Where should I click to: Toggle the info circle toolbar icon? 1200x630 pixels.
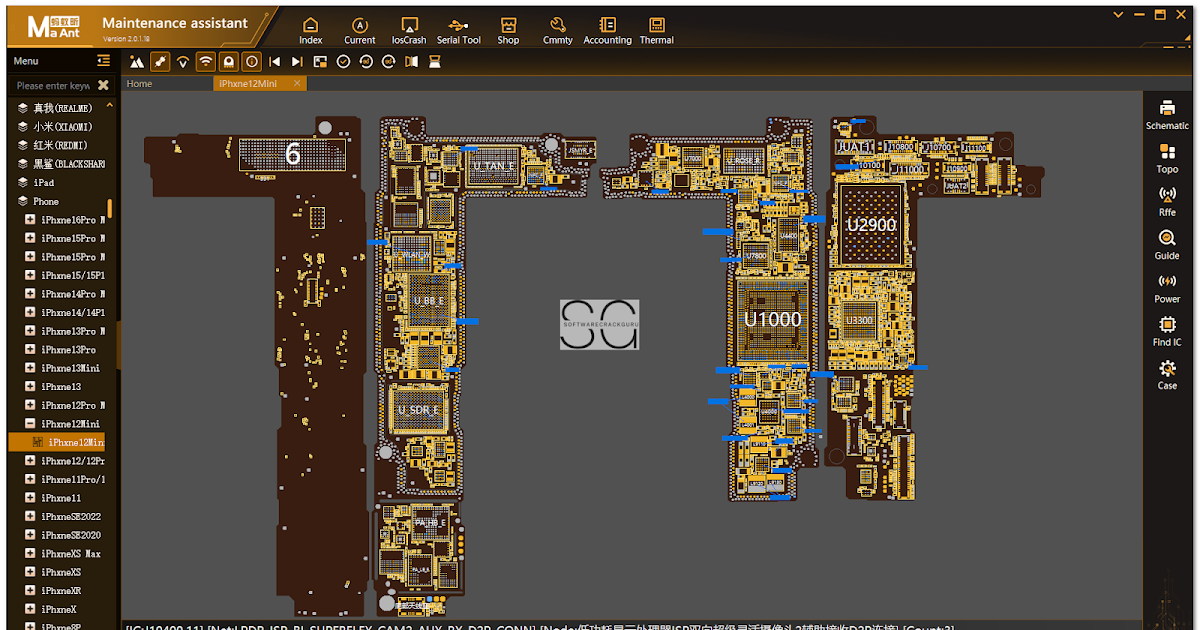point(251,61)
